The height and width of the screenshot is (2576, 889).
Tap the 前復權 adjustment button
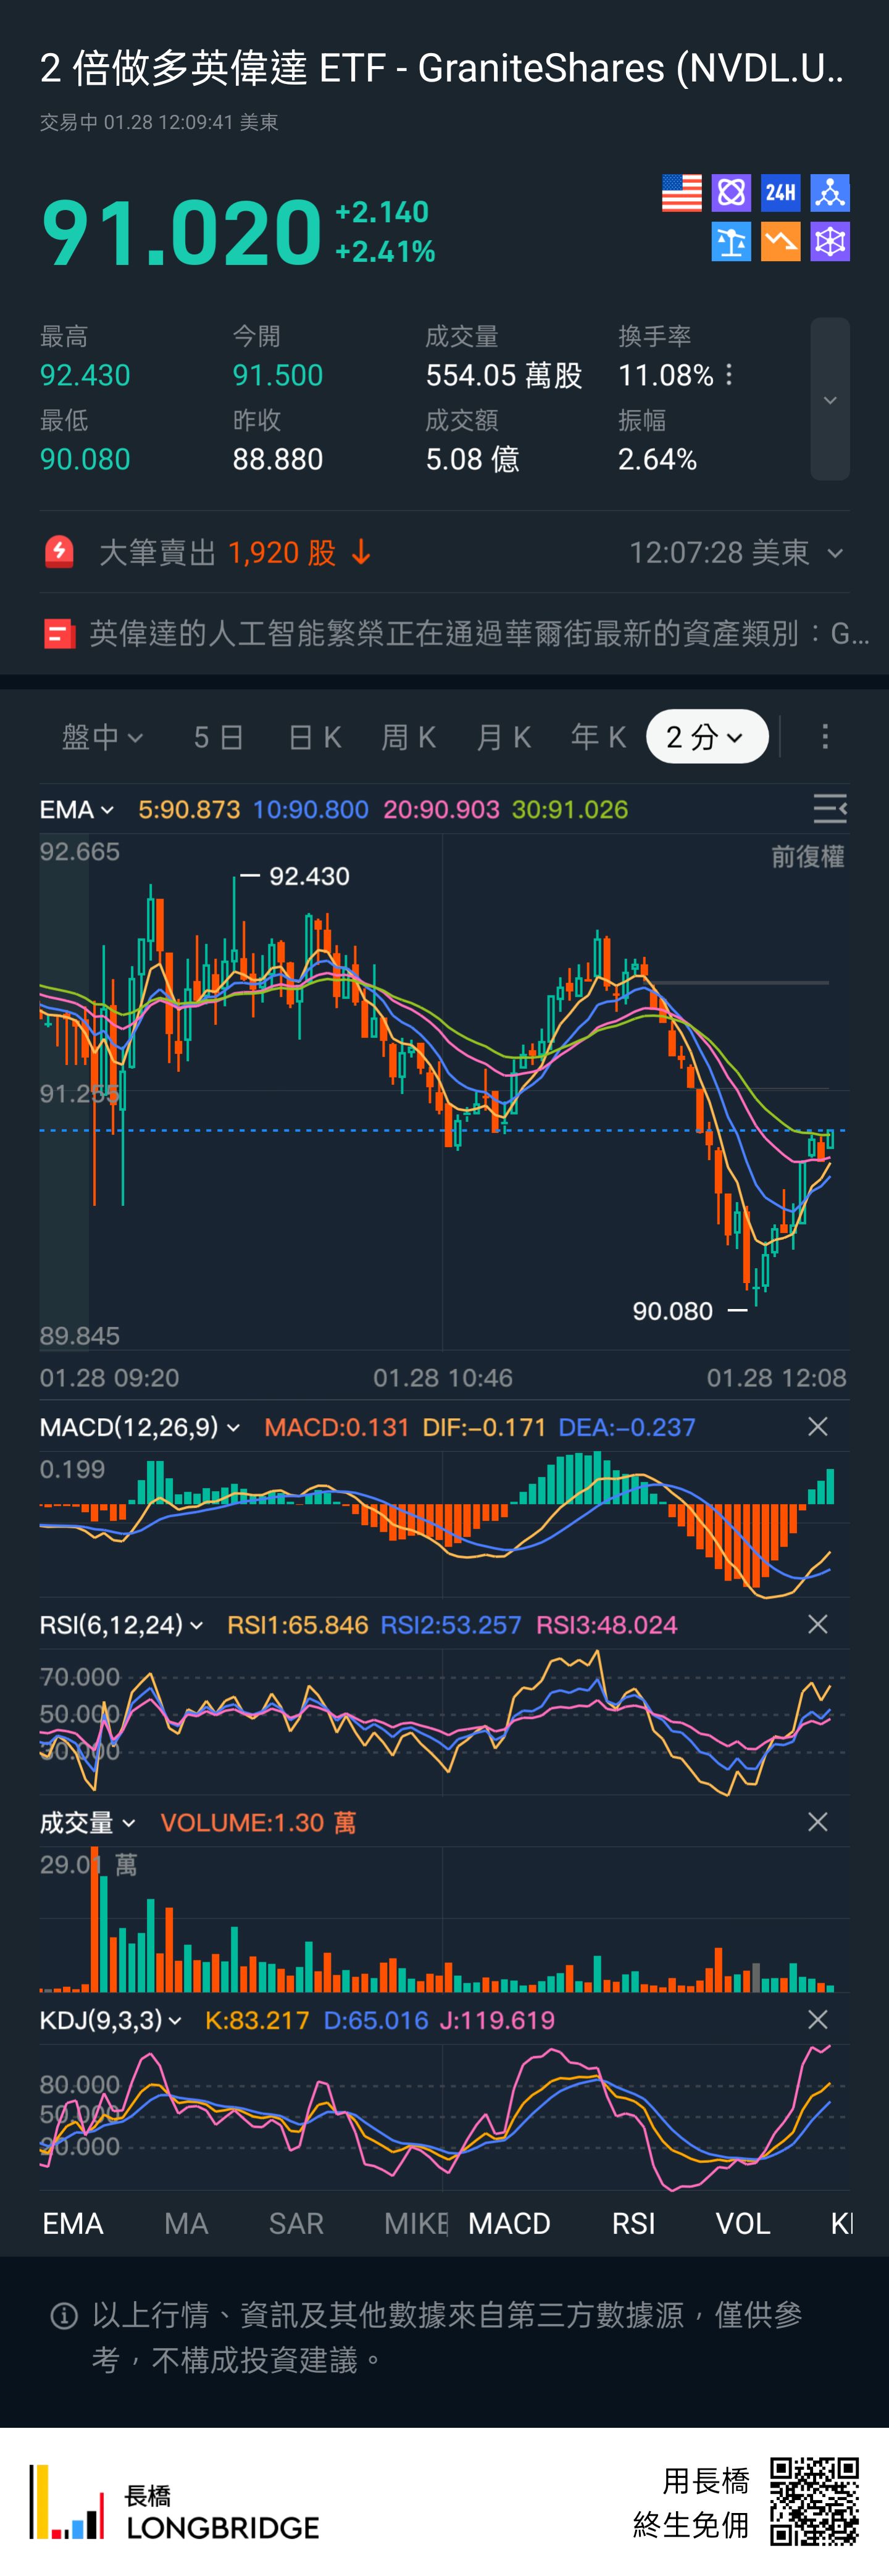(806, 857)
